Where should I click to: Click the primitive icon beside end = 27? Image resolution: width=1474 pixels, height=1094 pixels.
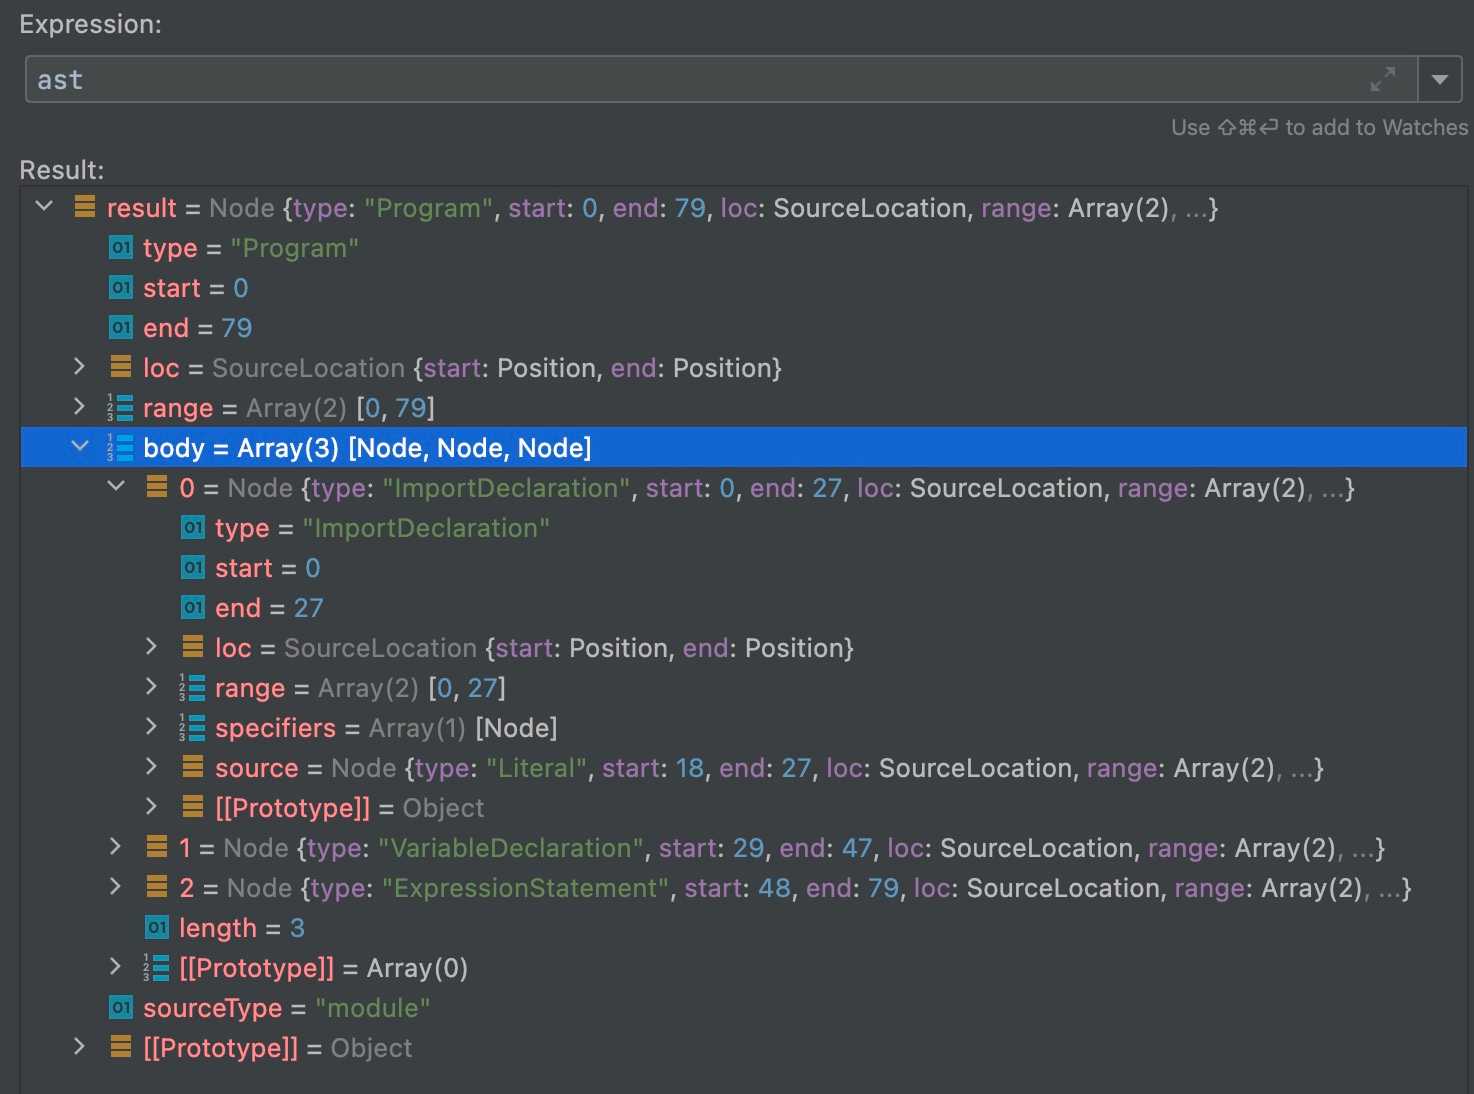tap(193, 607)
